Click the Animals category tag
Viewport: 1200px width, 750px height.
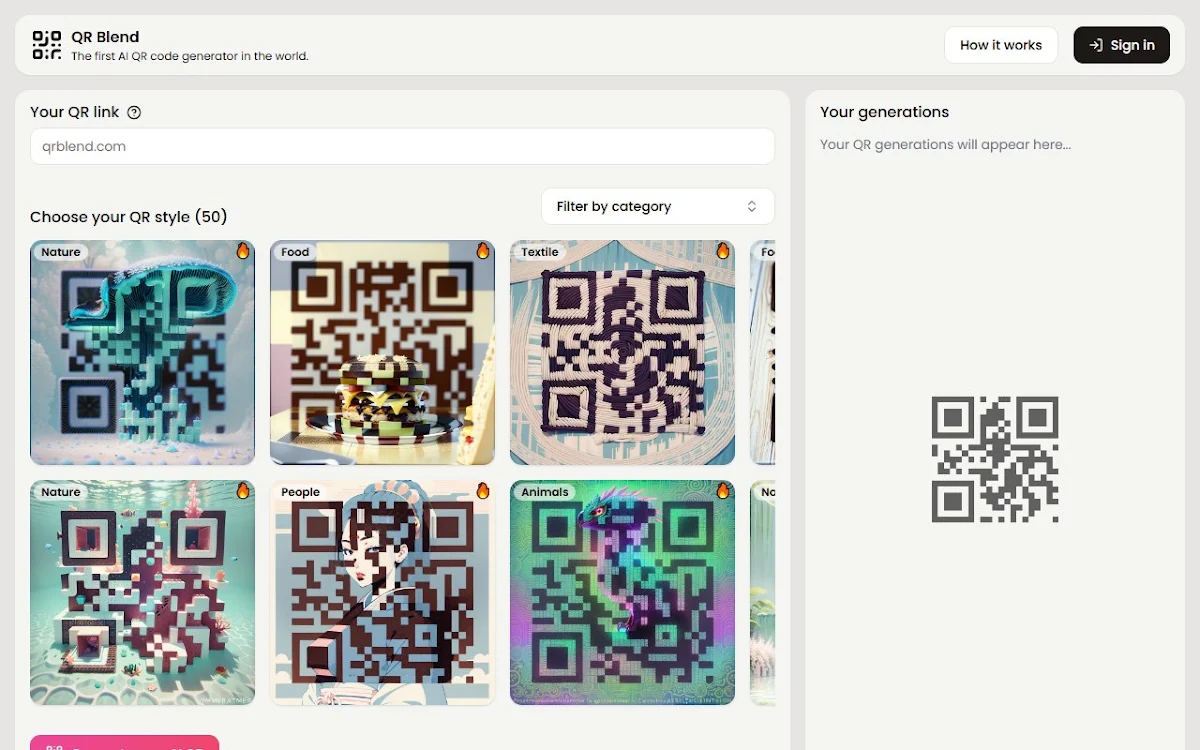point(545,492)
